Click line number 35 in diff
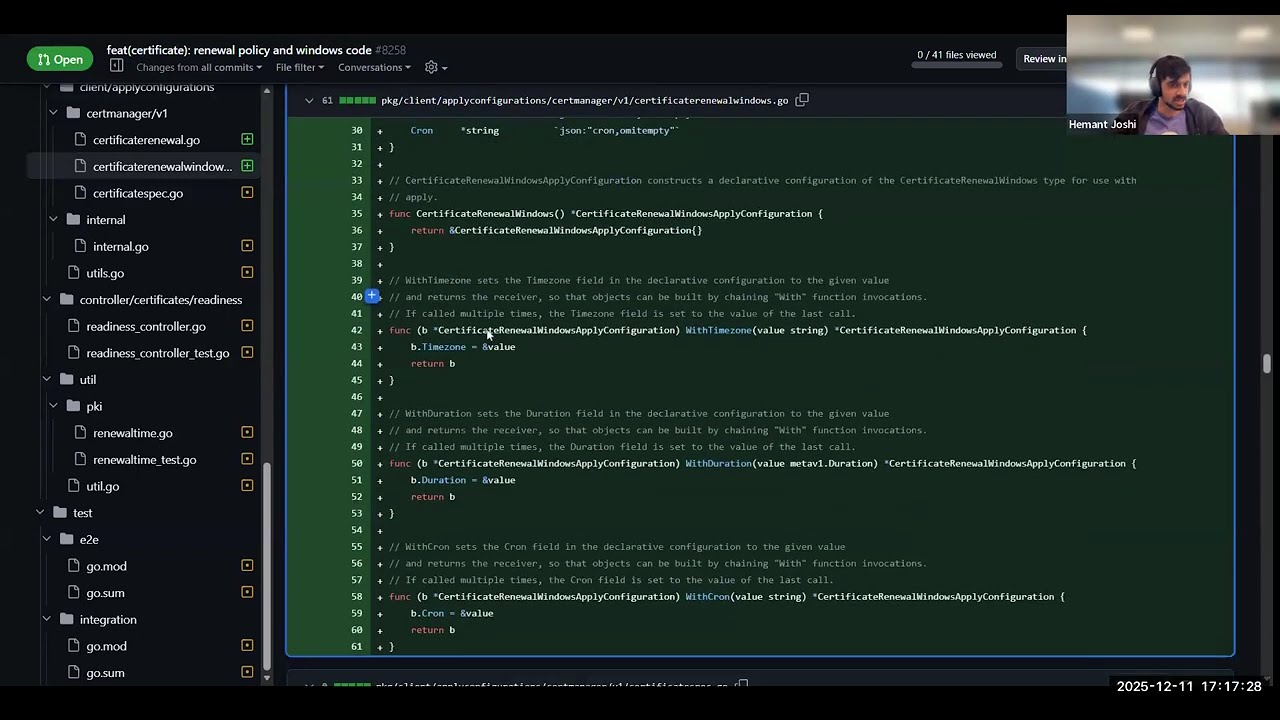Viewport: 1280px width, 720px height. (x=356, y=213)
